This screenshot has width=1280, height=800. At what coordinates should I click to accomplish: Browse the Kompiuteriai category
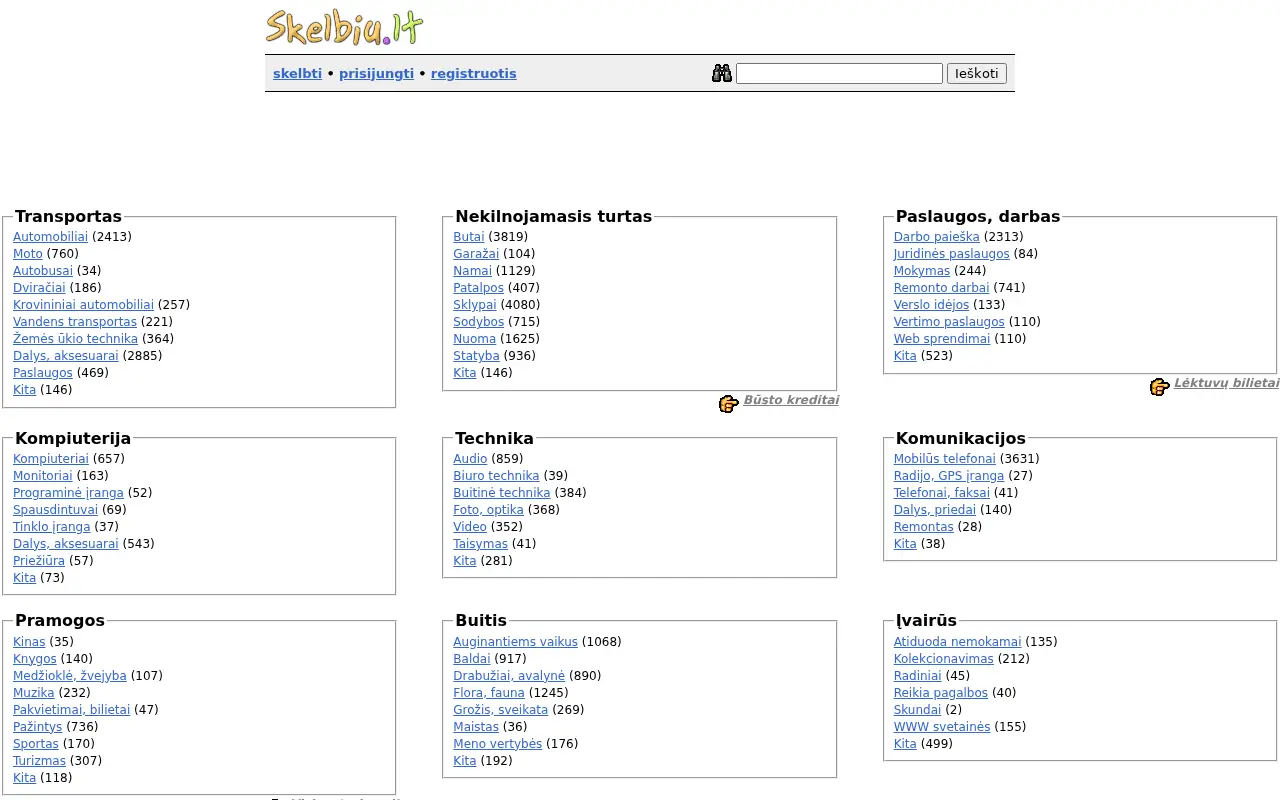[x=51, y=459]
